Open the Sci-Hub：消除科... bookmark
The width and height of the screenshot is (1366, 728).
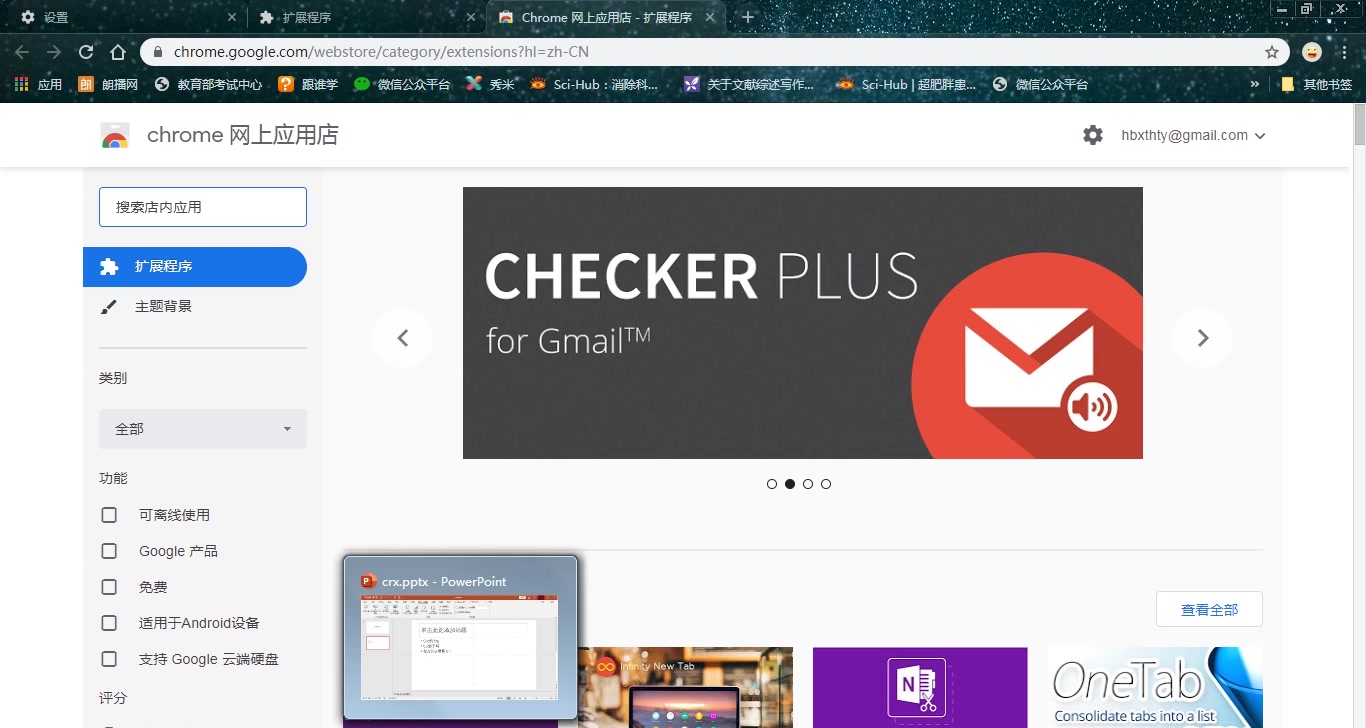[x=594, y=85]
